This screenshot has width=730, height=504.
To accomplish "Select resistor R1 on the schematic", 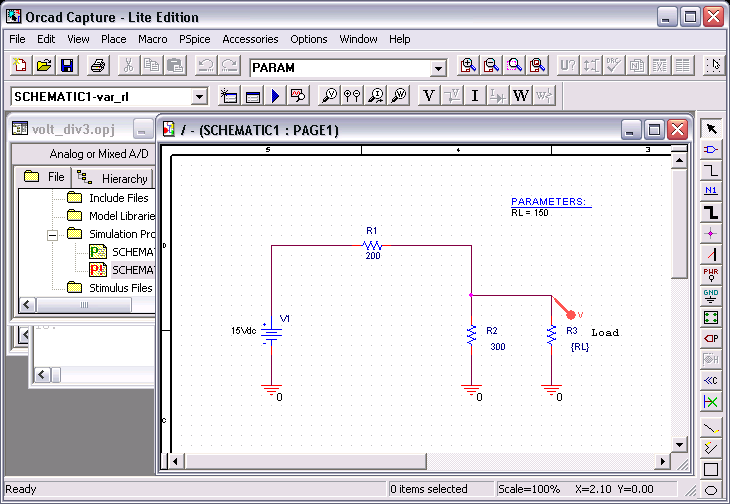I will click(372, 245).
